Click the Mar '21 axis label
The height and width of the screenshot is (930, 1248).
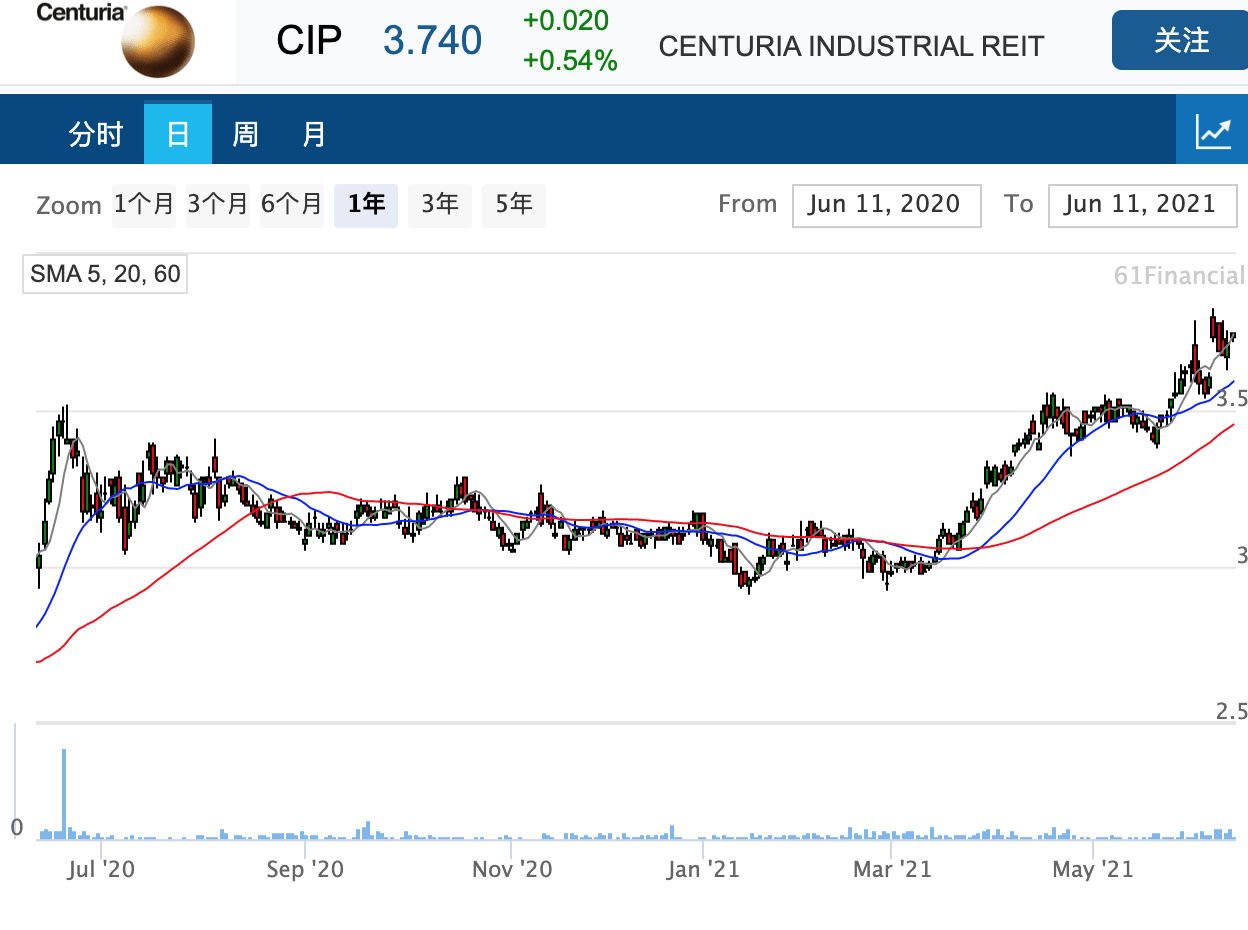pos(891,869)
